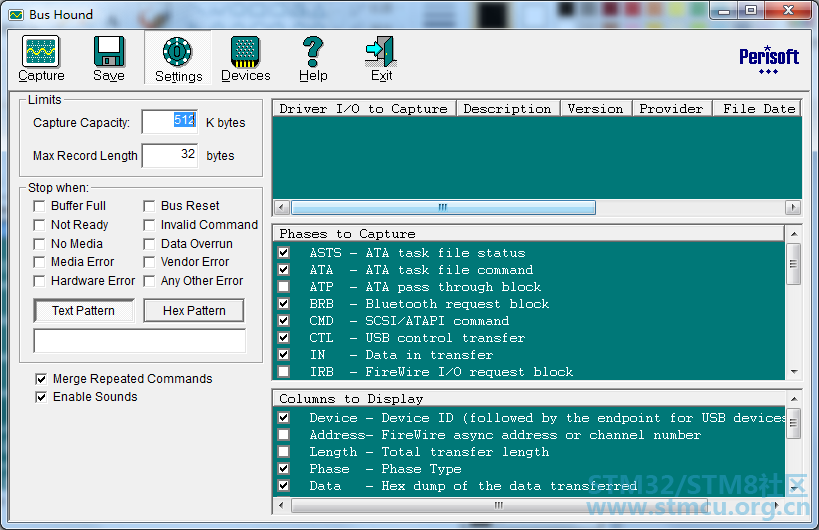
Task: Click the Hex Pattern button
Action: point(194,311)
